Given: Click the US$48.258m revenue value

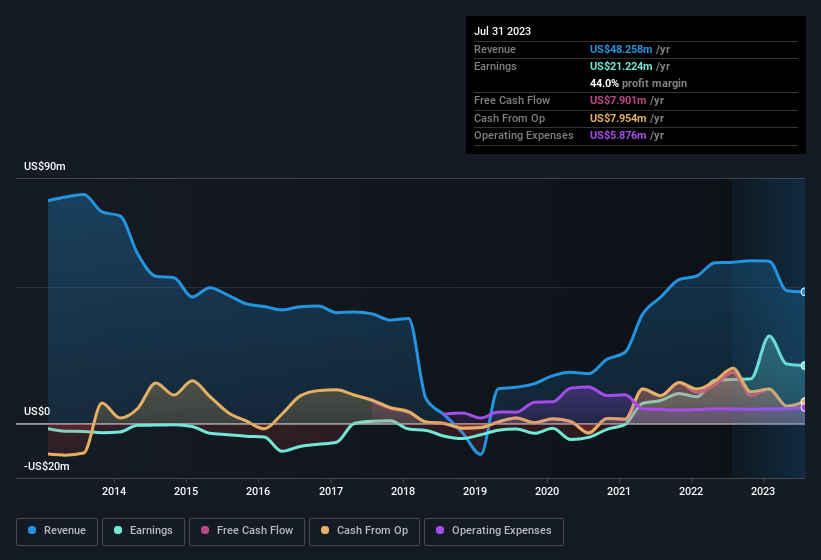Looking at the screenshot, I should tap(621, 49).
